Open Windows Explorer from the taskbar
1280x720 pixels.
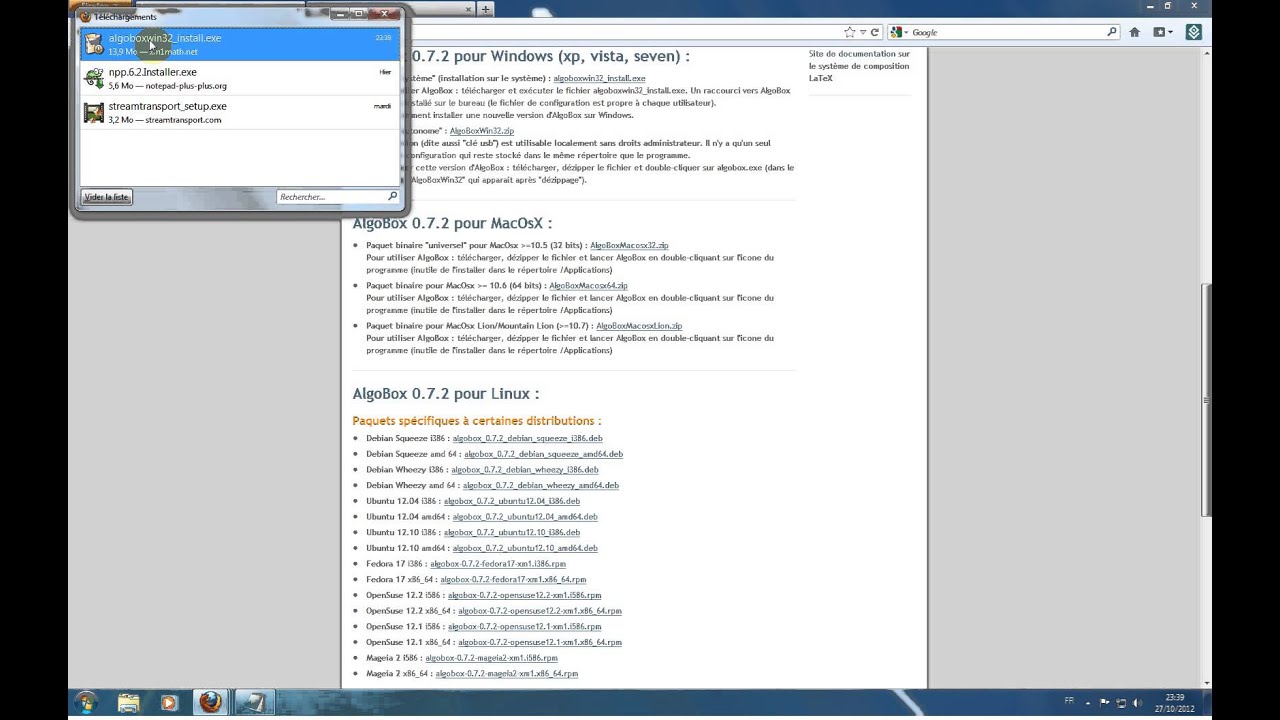[130, 703]
